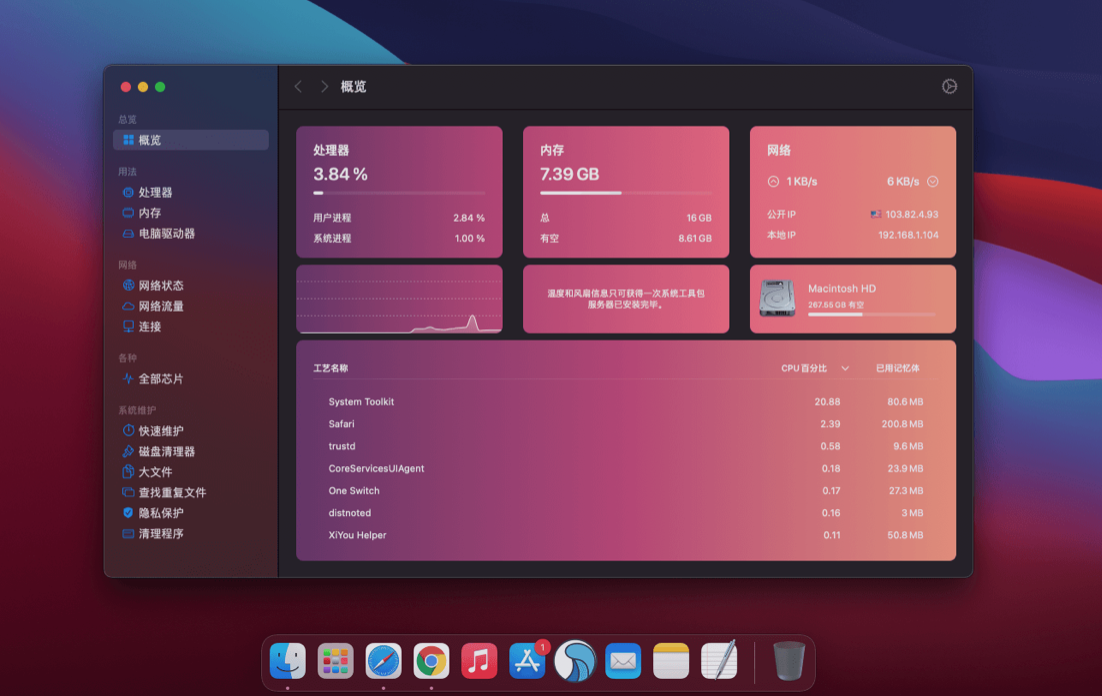1102x696 pixels.
Task: Open the settings gear in the titlebar
Action: 949,87
